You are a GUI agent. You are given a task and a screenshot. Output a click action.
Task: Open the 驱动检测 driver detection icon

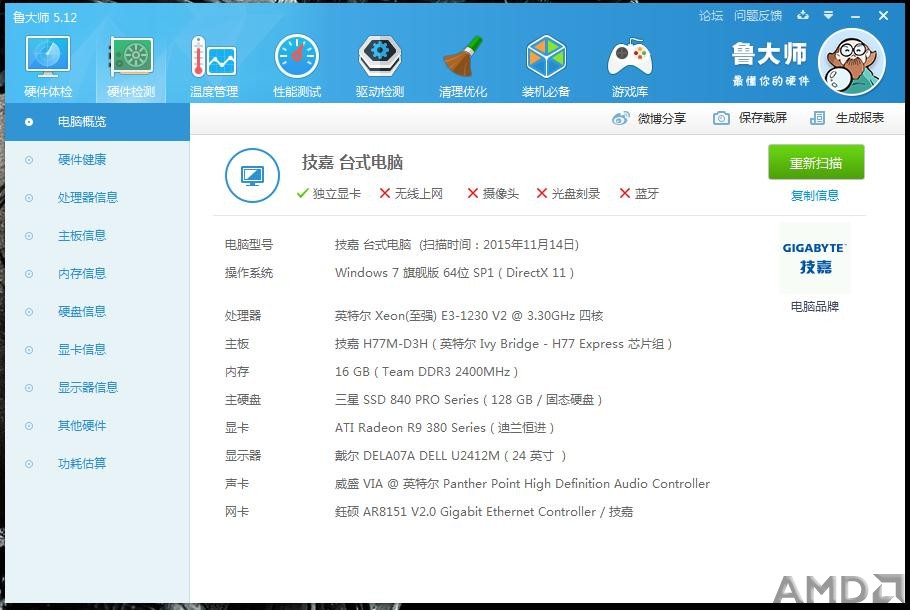[380, 56]
